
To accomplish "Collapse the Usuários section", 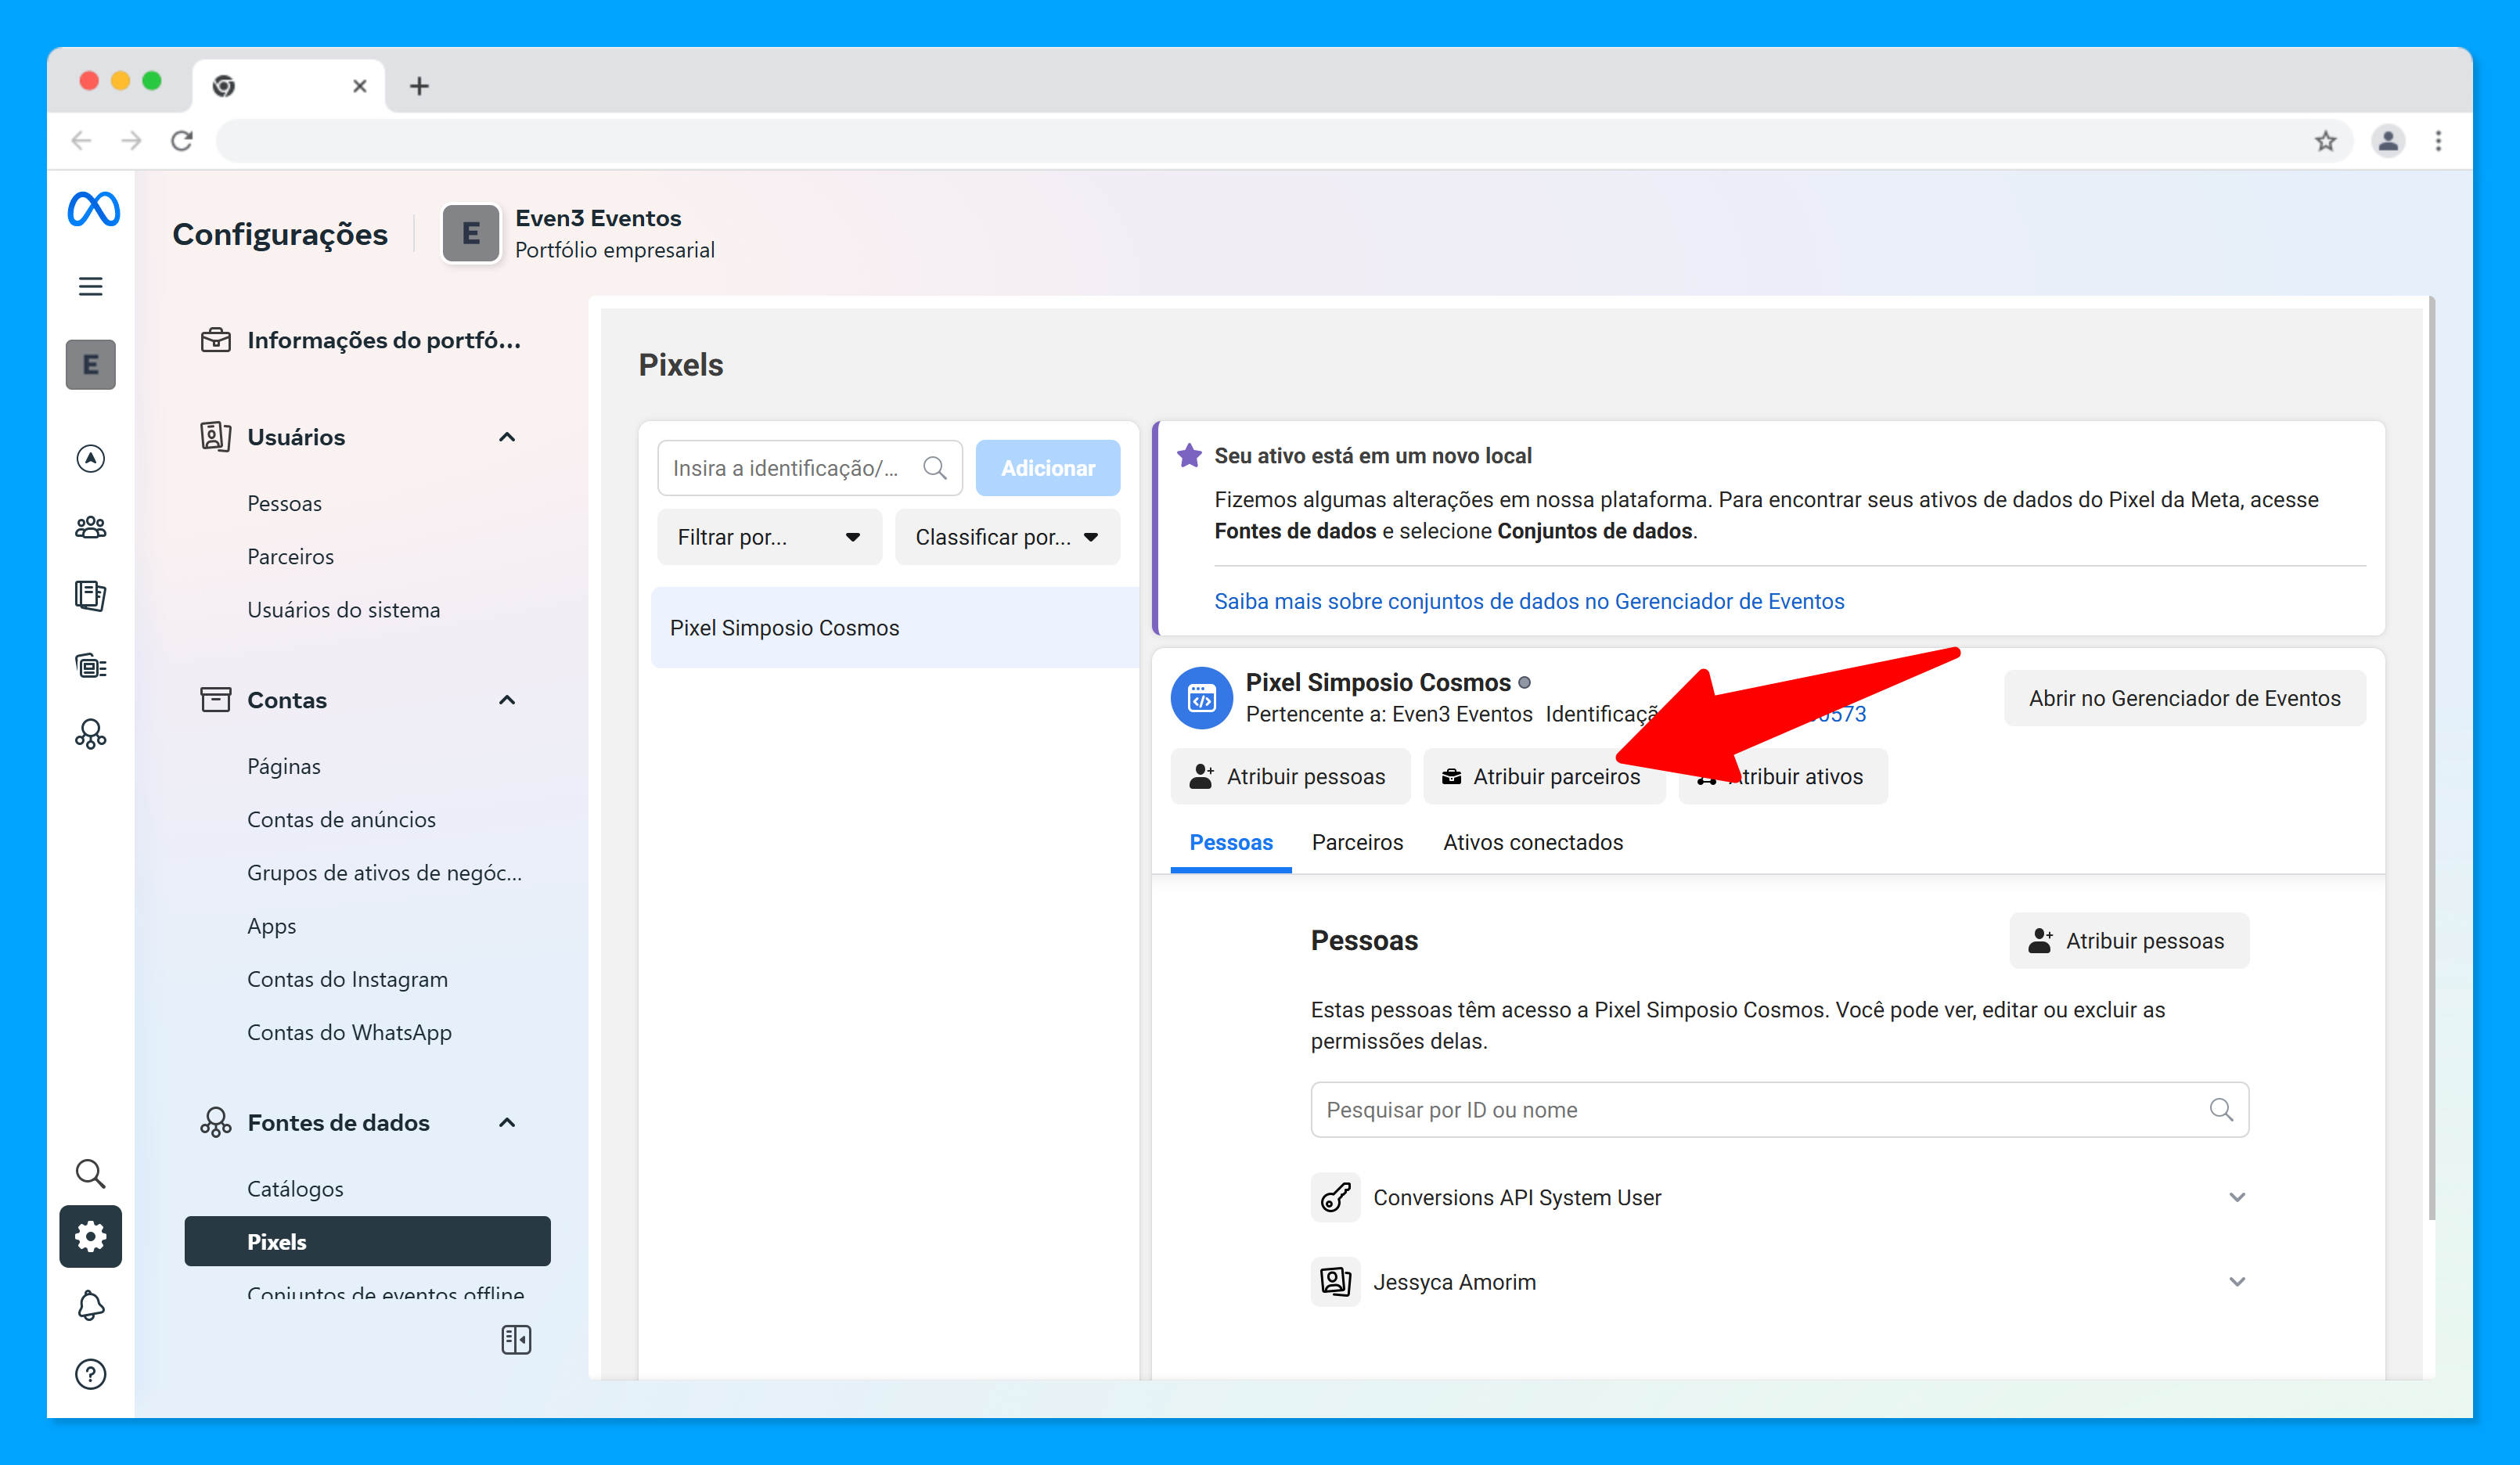I will (507, 437).
